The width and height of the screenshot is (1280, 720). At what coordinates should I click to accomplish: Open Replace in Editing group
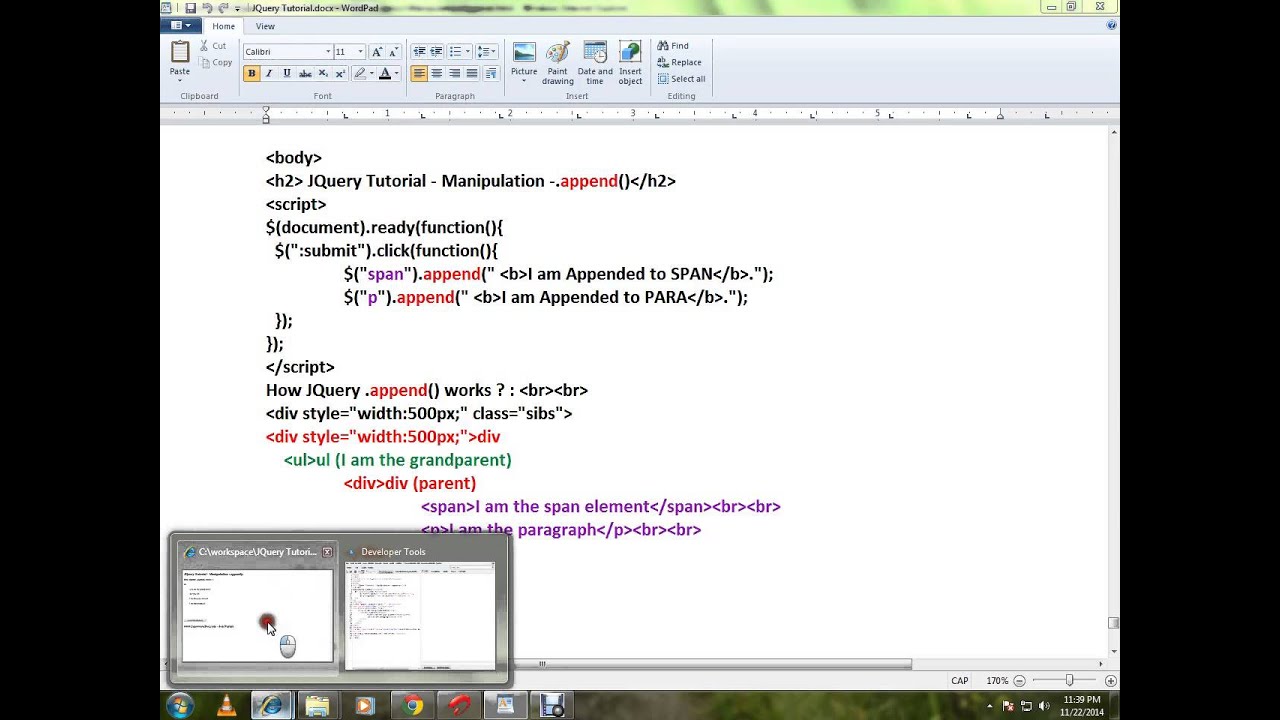(x=680, y=62)
